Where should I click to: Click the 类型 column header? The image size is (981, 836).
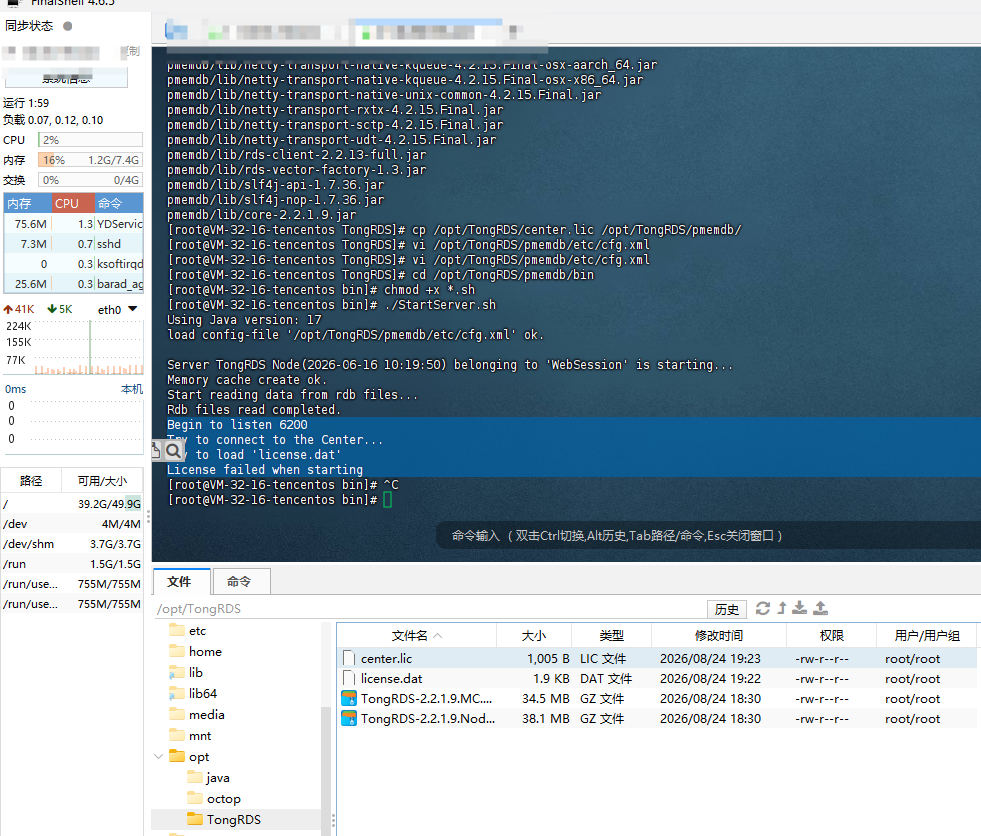click(611, 636)
